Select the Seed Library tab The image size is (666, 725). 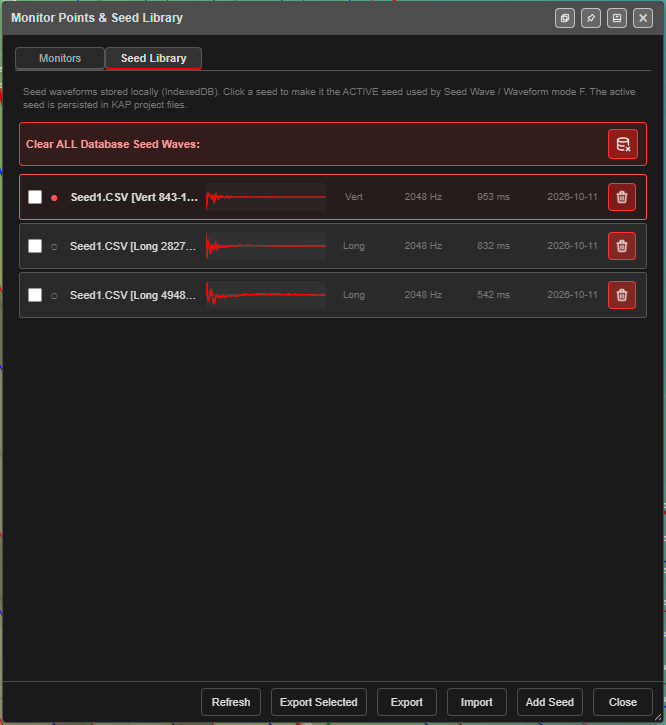point(154,58)
